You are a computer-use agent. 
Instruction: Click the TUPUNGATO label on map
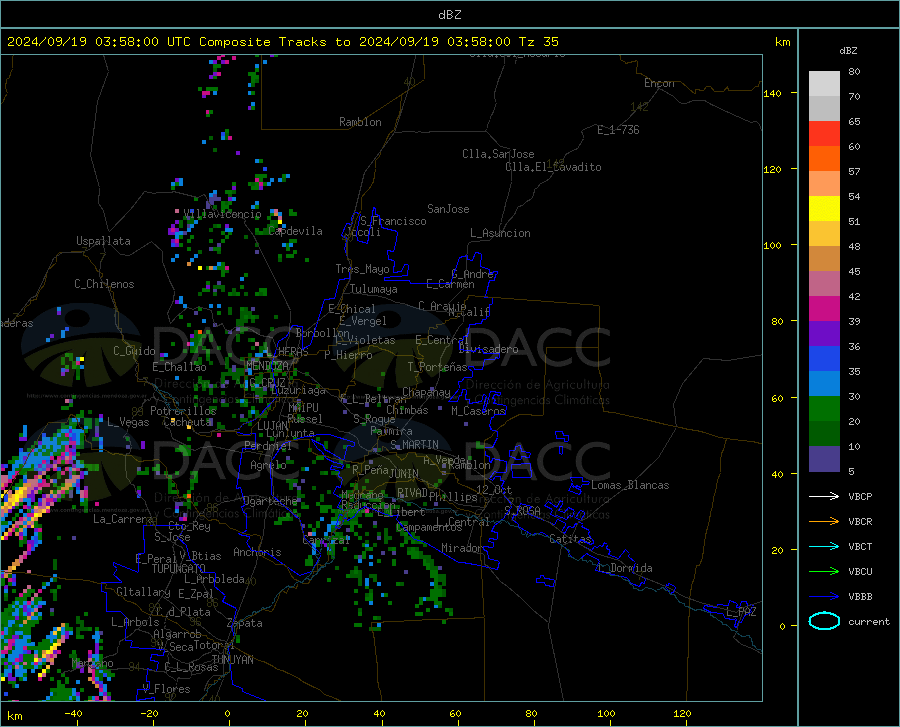(179, 569)
